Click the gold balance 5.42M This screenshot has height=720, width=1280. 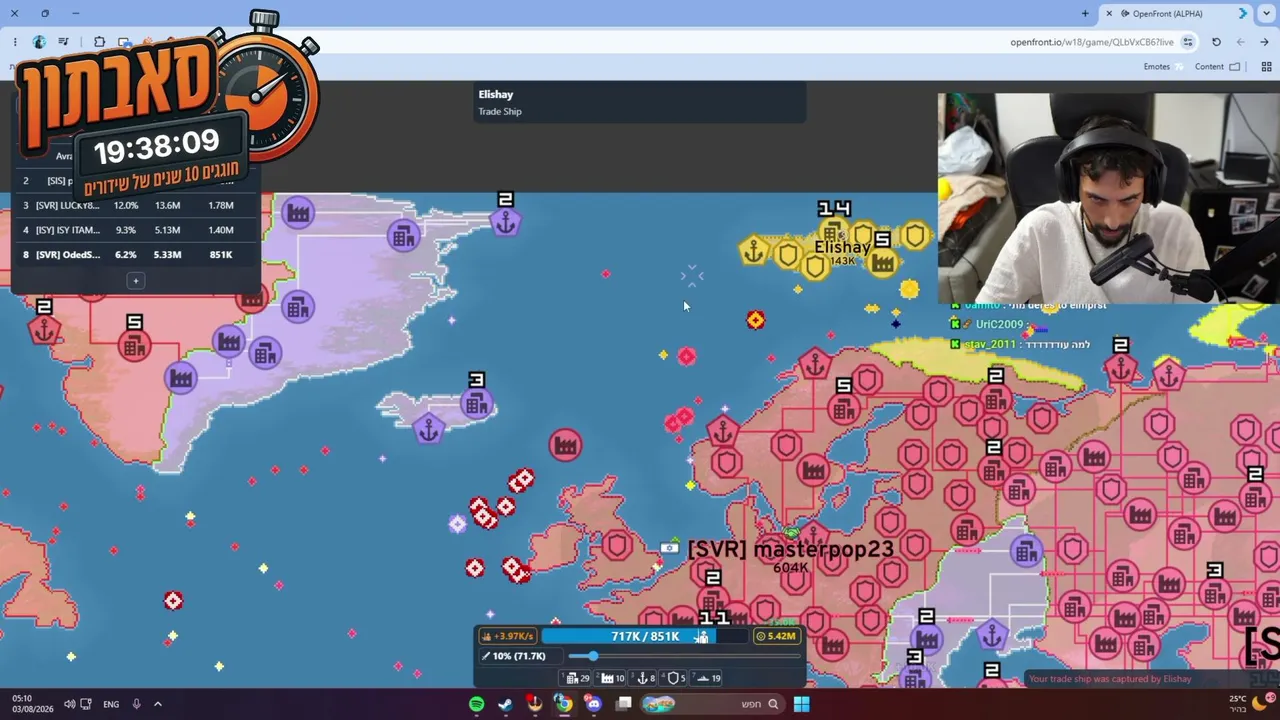(776, 636)
